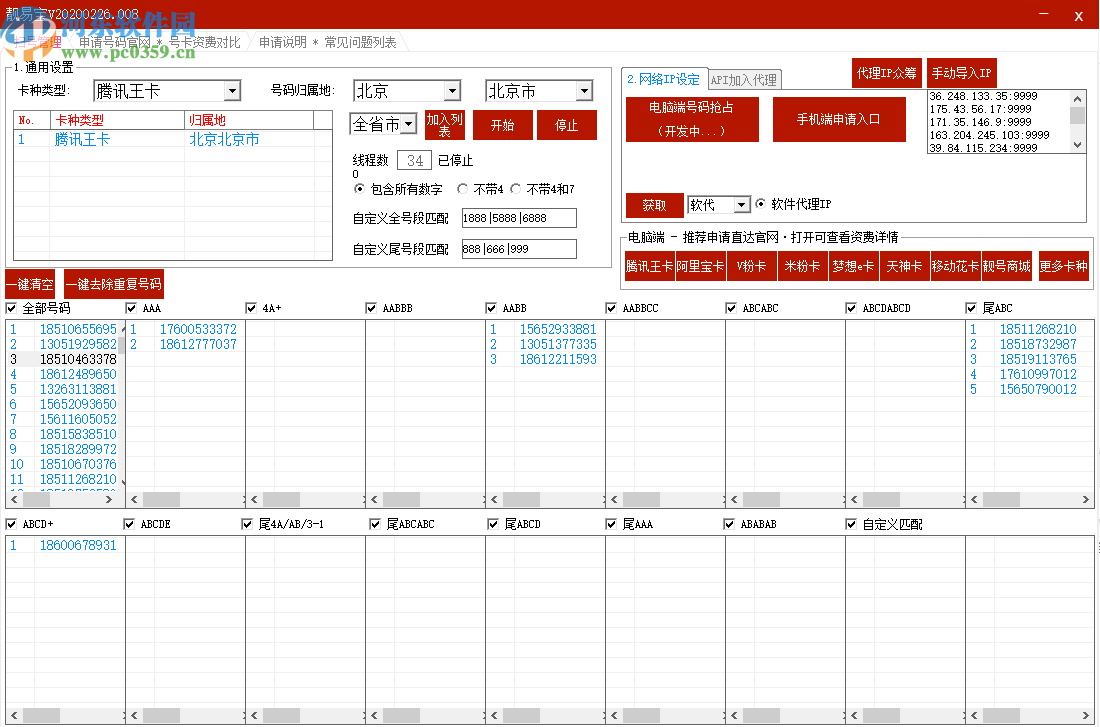Switch to the API加入代理 tab

point(743,80)
